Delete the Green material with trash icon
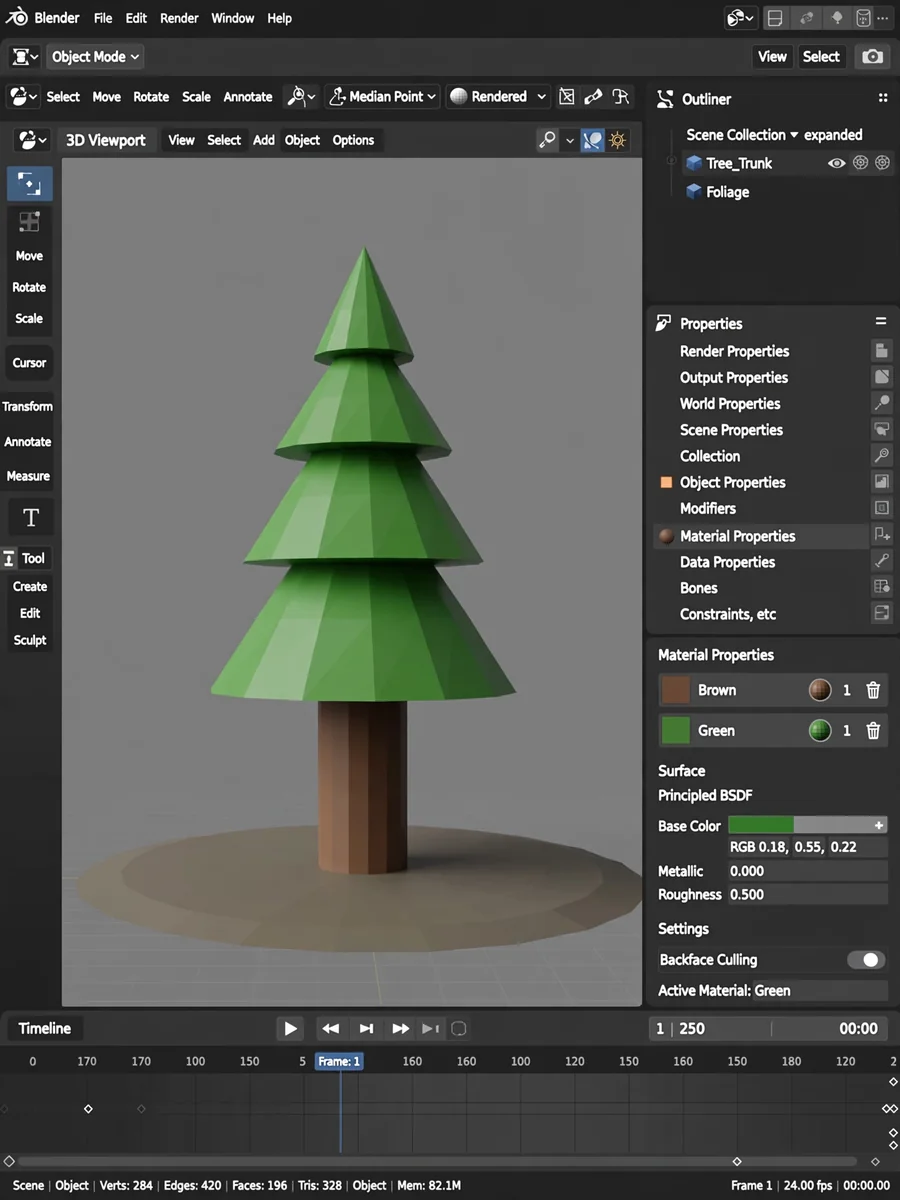 873,730
